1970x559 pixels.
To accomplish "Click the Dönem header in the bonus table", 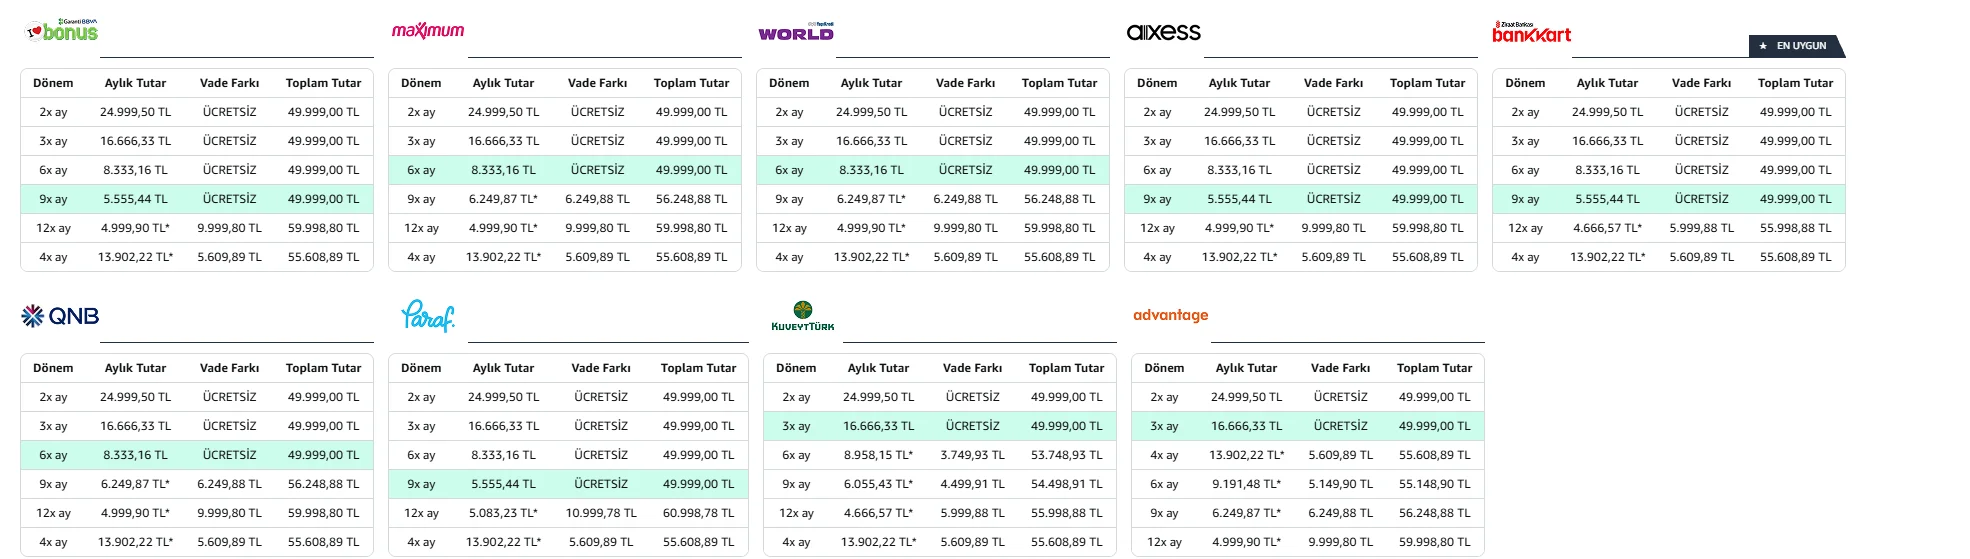I will pos(53,83).
